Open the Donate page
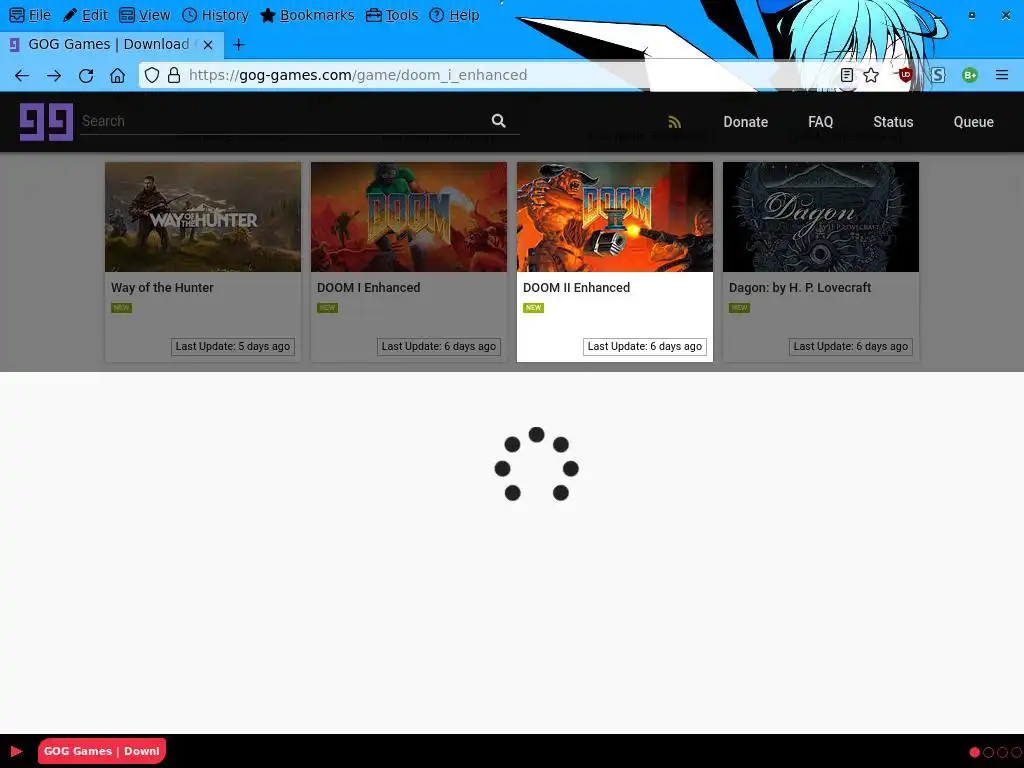Image resolution: width=1024 pixels, height=768 pixels. 745,122
